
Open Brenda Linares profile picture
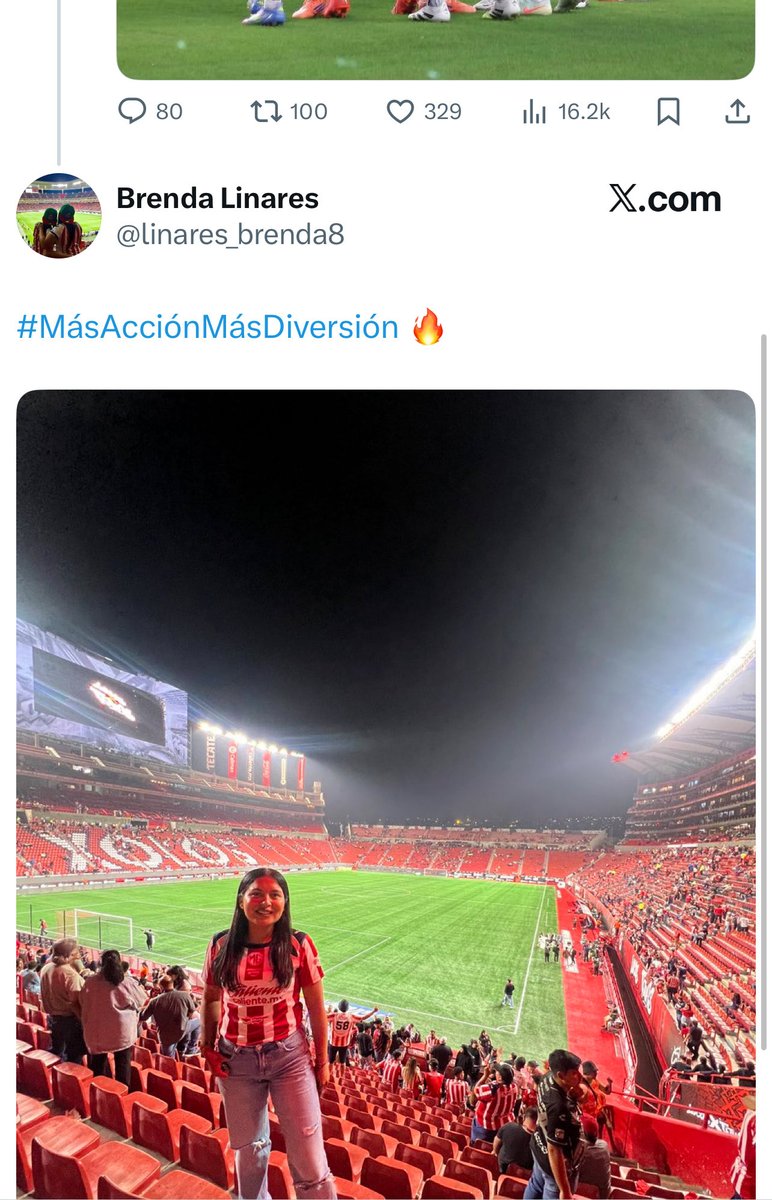pyautogui.click(x=59, y=216)
